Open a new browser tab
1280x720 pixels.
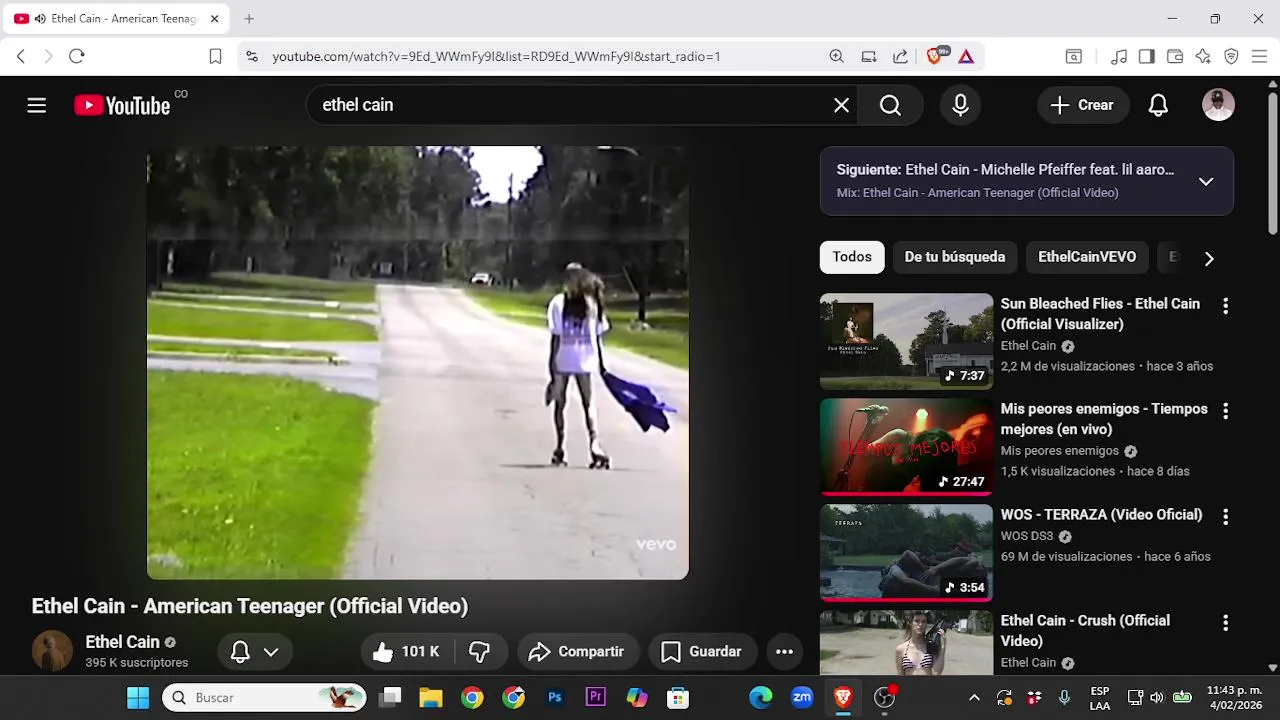coord(249,19)
